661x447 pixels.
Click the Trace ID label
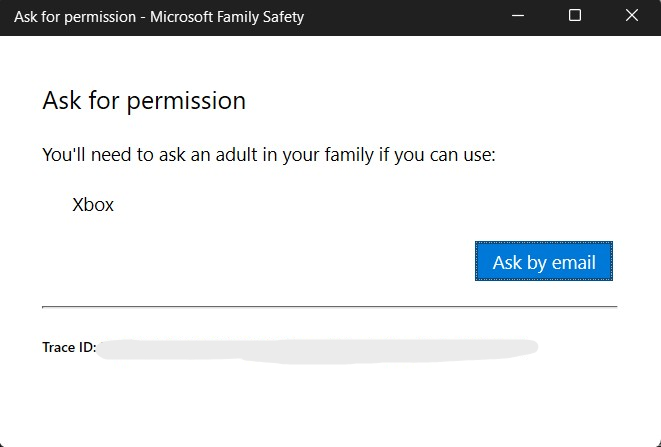[x=69, y=348]
